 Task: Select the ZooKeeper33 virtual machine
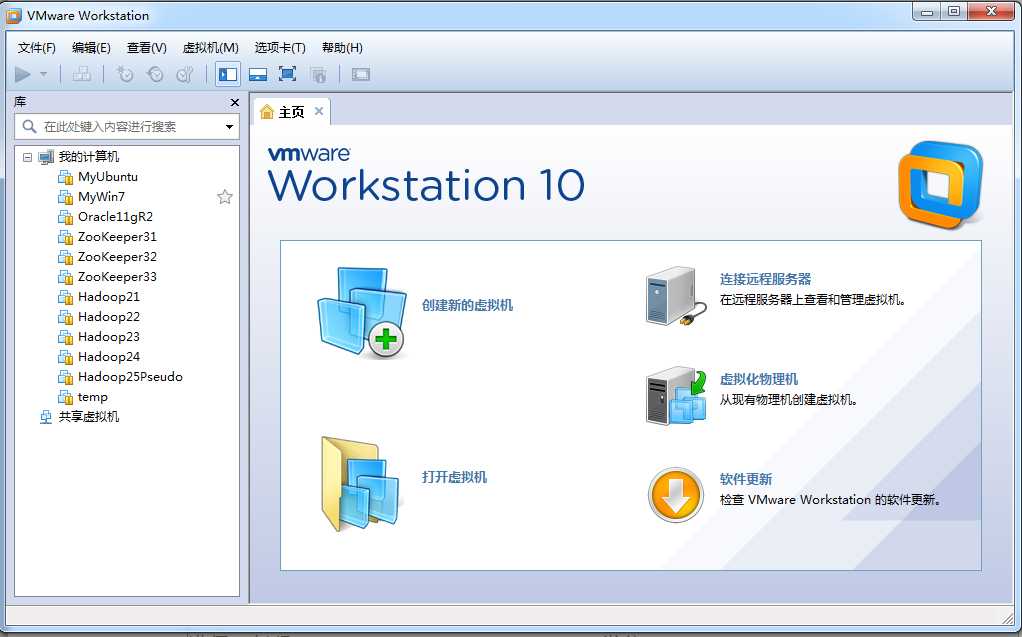[117, 276]
